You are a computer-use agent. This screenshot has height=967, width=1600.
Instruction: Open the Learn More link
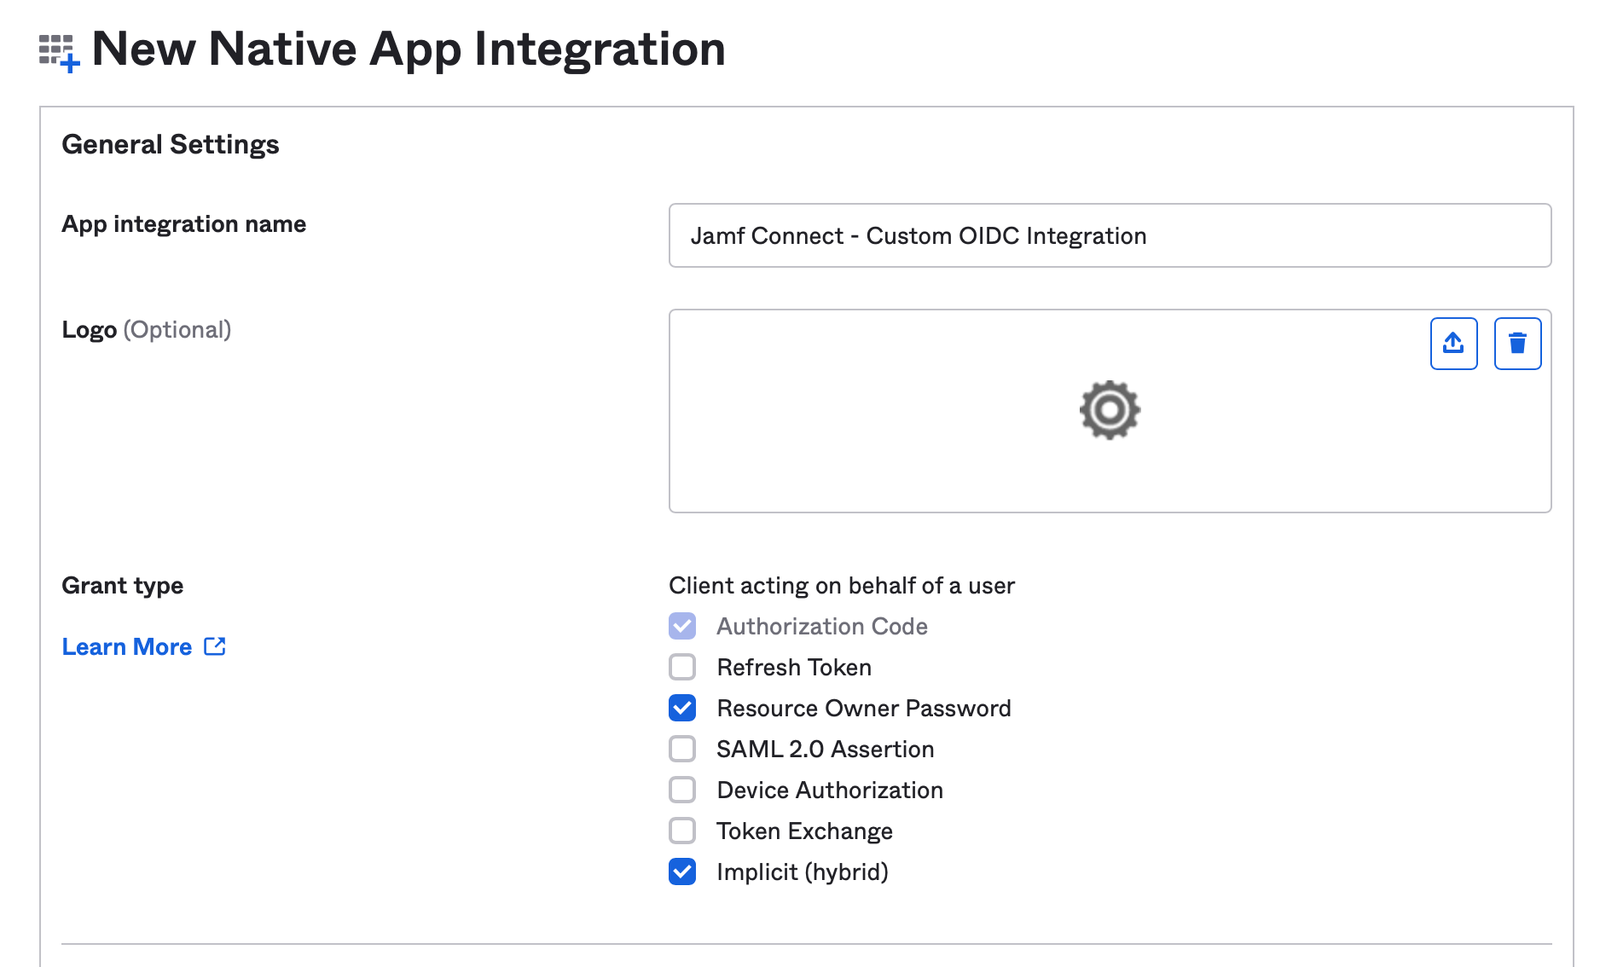pyautogui.click(x=127, y=647)
